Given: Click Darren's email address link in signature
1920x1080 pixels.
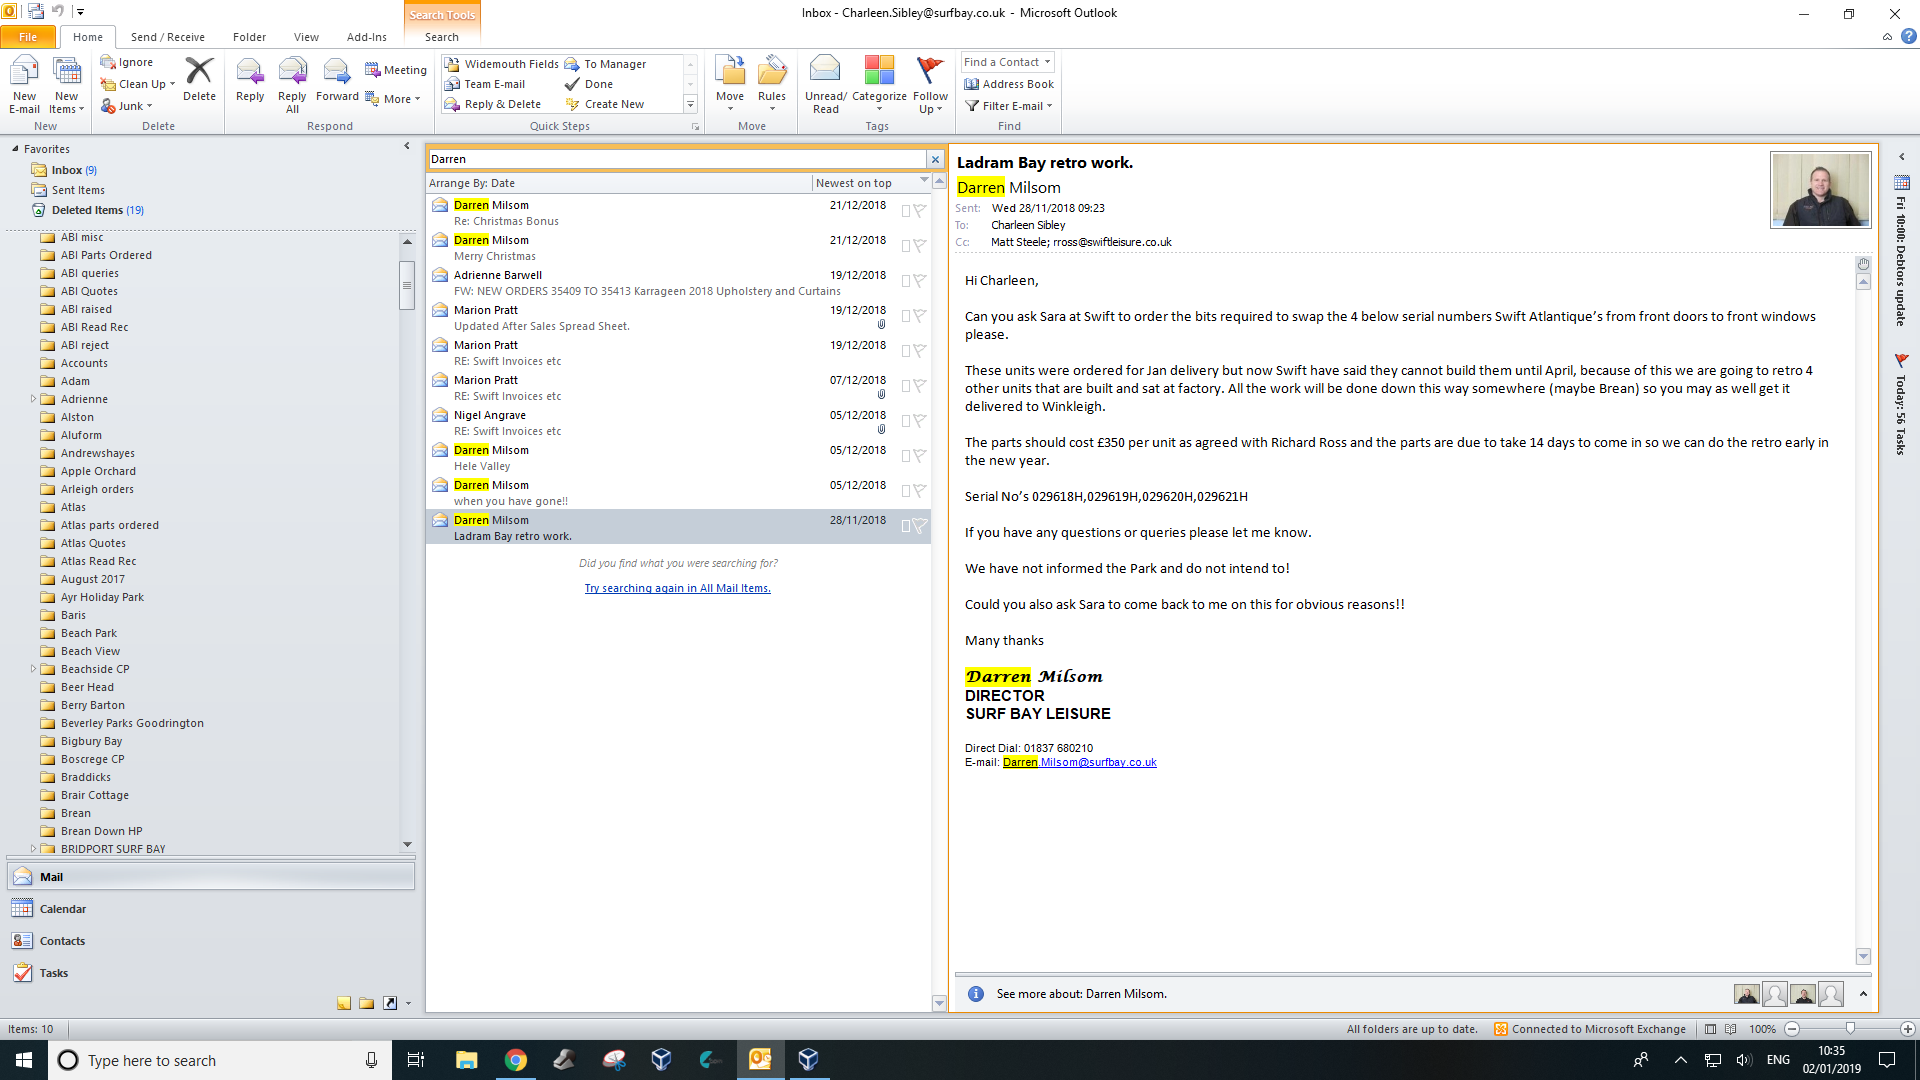Looking at the screenshot, I should (x=1079, y=762).
